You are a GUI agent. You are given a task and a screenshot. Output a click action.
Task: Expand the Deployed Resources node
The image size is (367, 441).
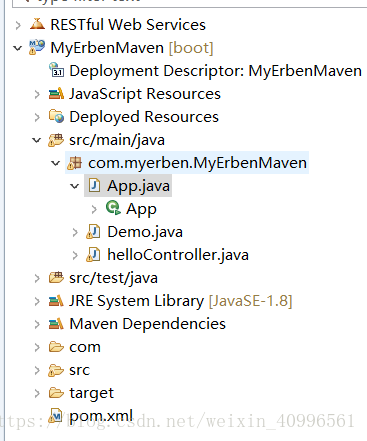tap(37, 117)
